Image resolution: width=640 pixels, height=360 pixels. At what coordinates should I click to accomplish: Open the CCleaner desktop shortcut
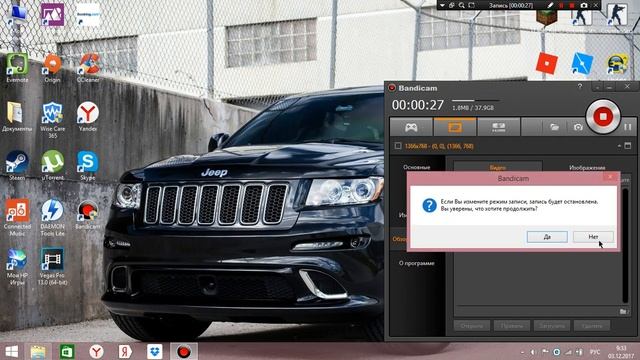pyautogui.click(x=88, y=68)
